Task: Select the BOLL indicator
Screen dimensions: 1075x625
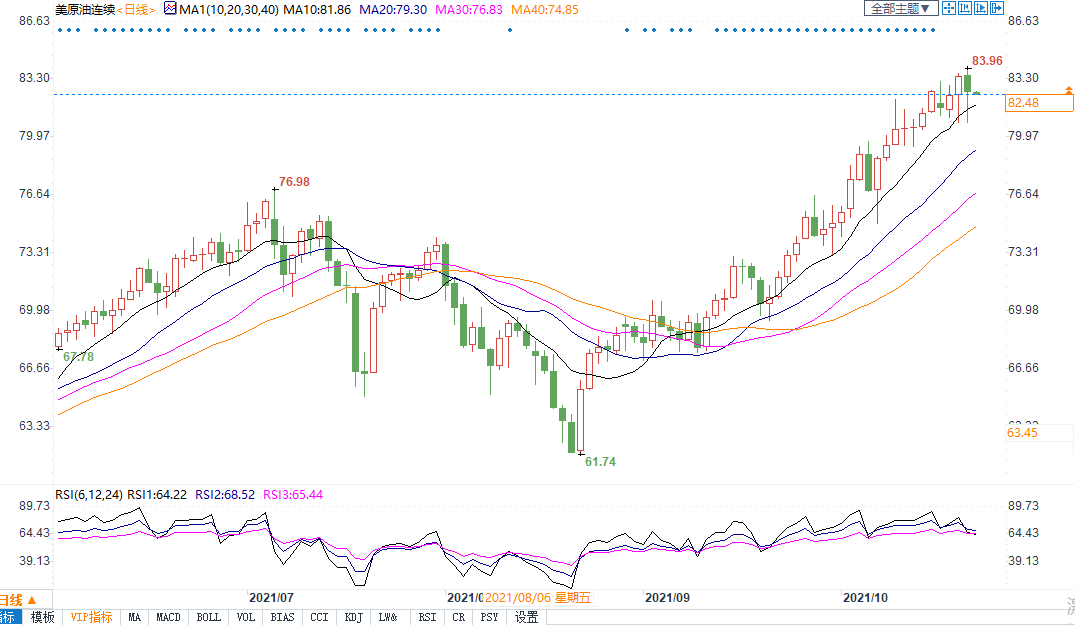Action: 209,617
